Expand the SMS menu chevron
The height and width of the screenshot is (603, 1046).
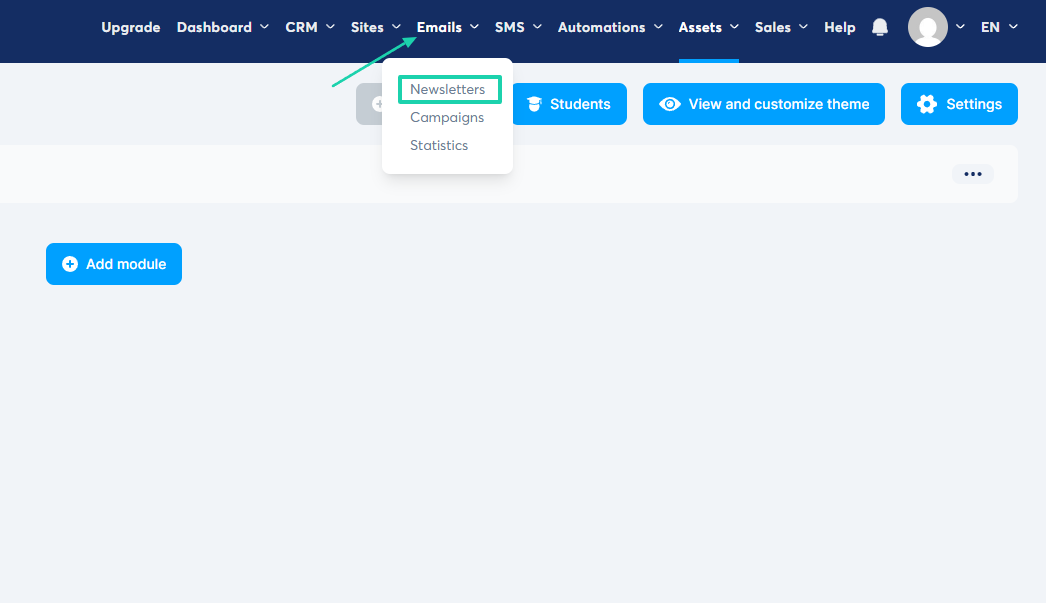click(537, 27)
